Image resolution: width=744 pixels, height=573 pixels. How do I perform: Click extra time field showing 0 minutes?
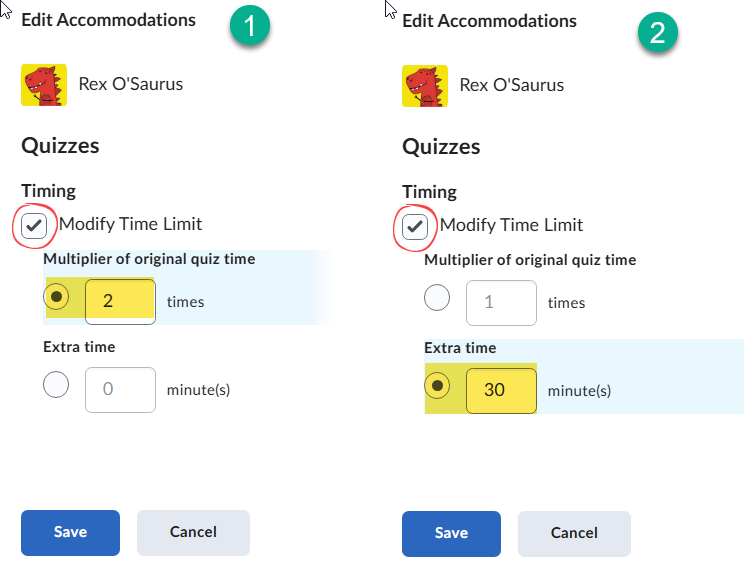[x=120, y=389]
